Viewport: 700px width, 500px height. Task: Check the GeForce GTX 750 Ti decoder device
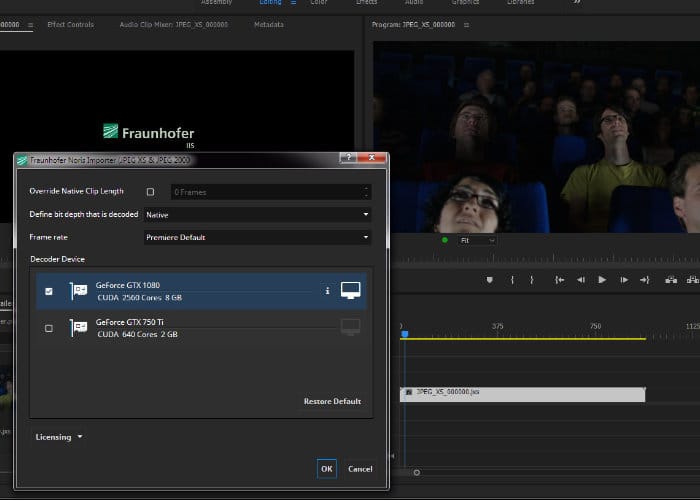(x=49, y=328)
